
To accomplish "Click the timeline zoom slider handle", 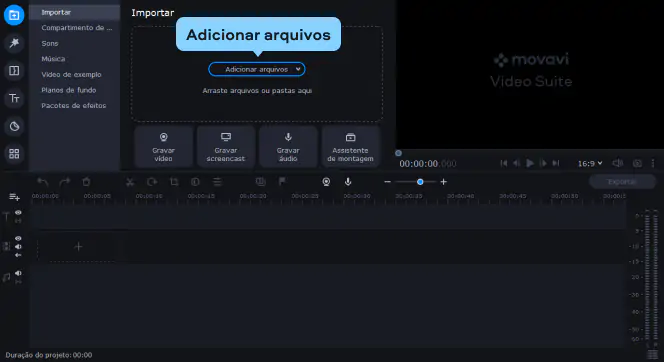I will pos(420,182).
